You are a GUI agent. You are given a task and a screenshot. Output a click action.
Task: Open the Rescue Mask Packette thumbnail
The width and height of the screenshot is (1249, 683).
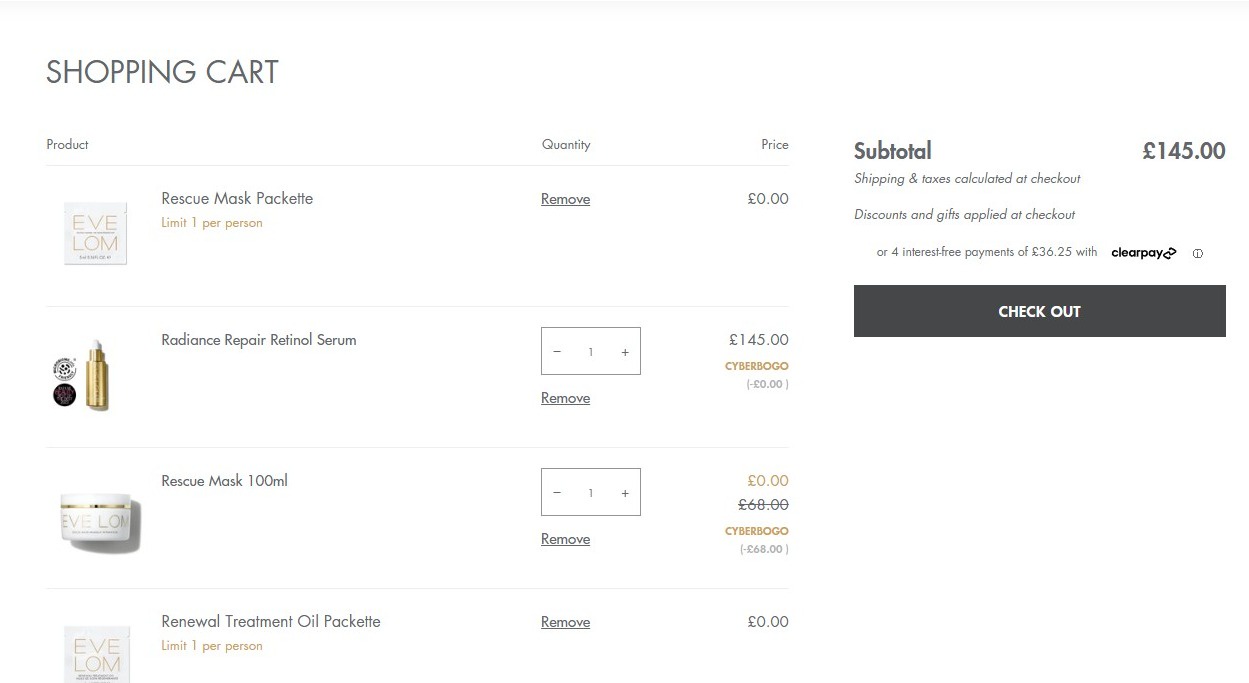point(96,234)
